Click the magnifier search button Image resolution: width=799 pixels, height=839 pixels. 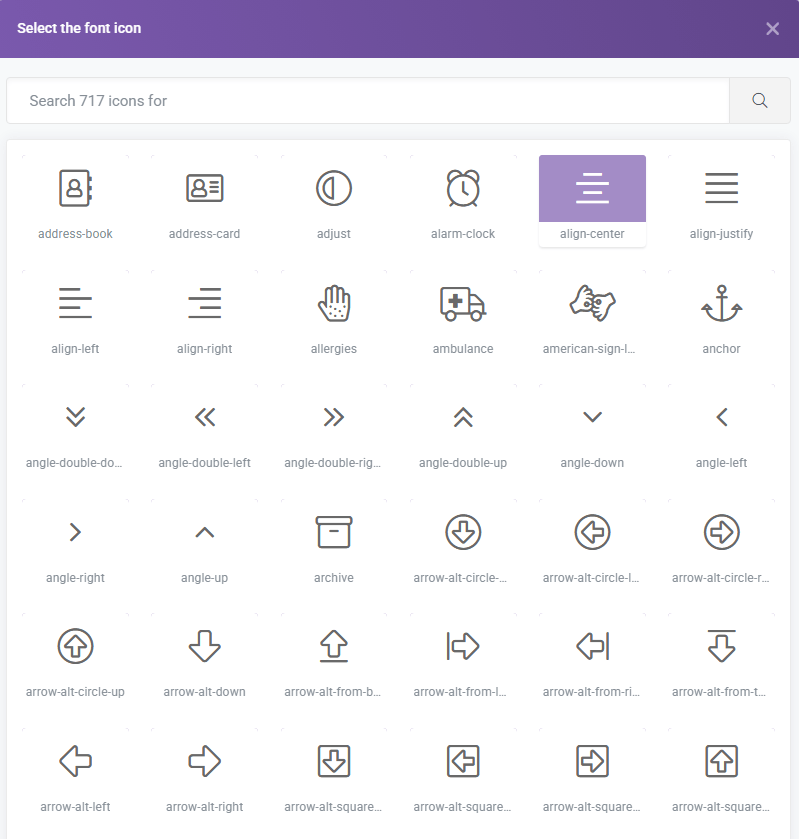(760, 101)
